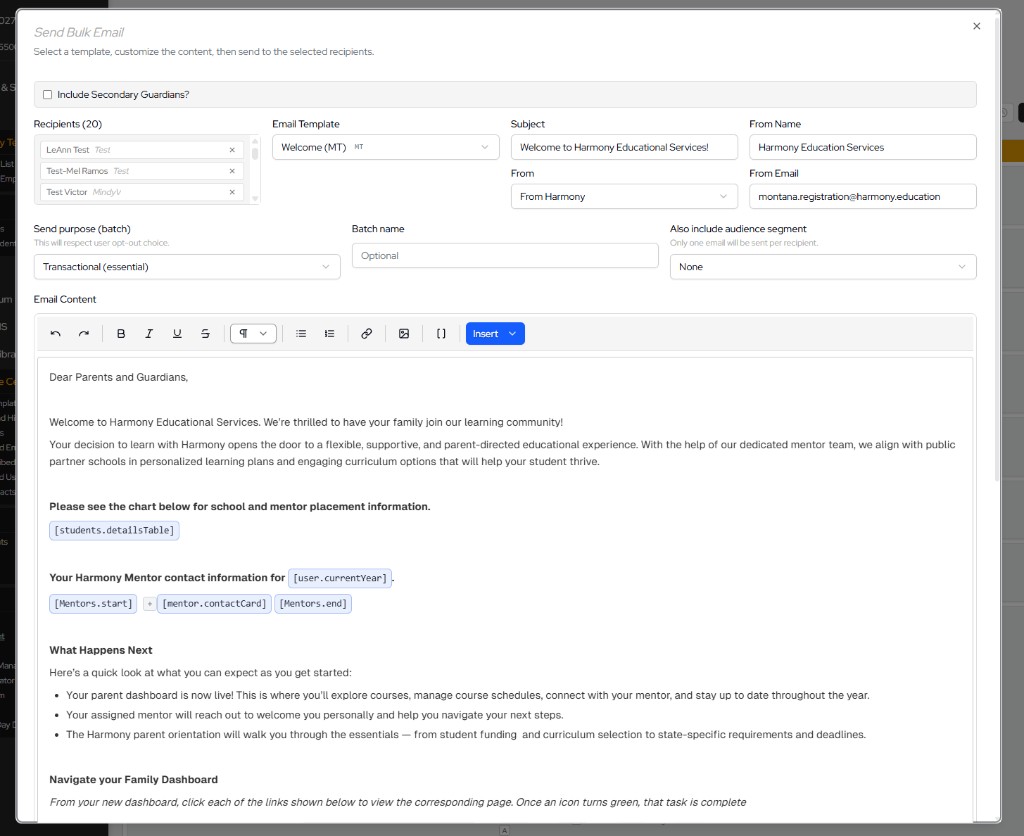The width and height of the screenshot is (1024, 836).
Task: Select the Mentors.end merge tag
Action: 313,603
